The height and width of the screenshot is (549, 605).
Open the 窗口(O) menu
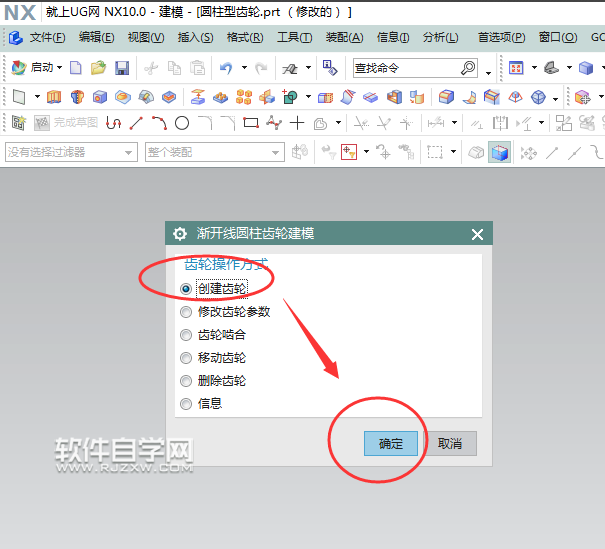(x=558, y=37)
